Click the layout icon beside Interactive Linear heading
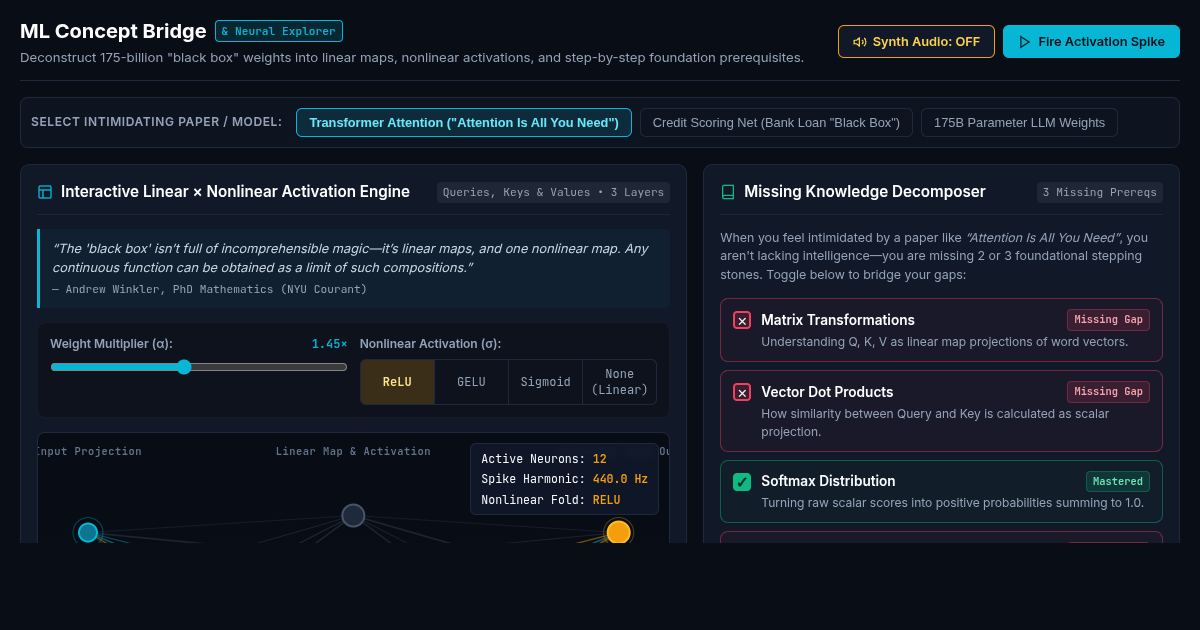This screenshot has height=630, width=1200. click(x=45, y=192)
